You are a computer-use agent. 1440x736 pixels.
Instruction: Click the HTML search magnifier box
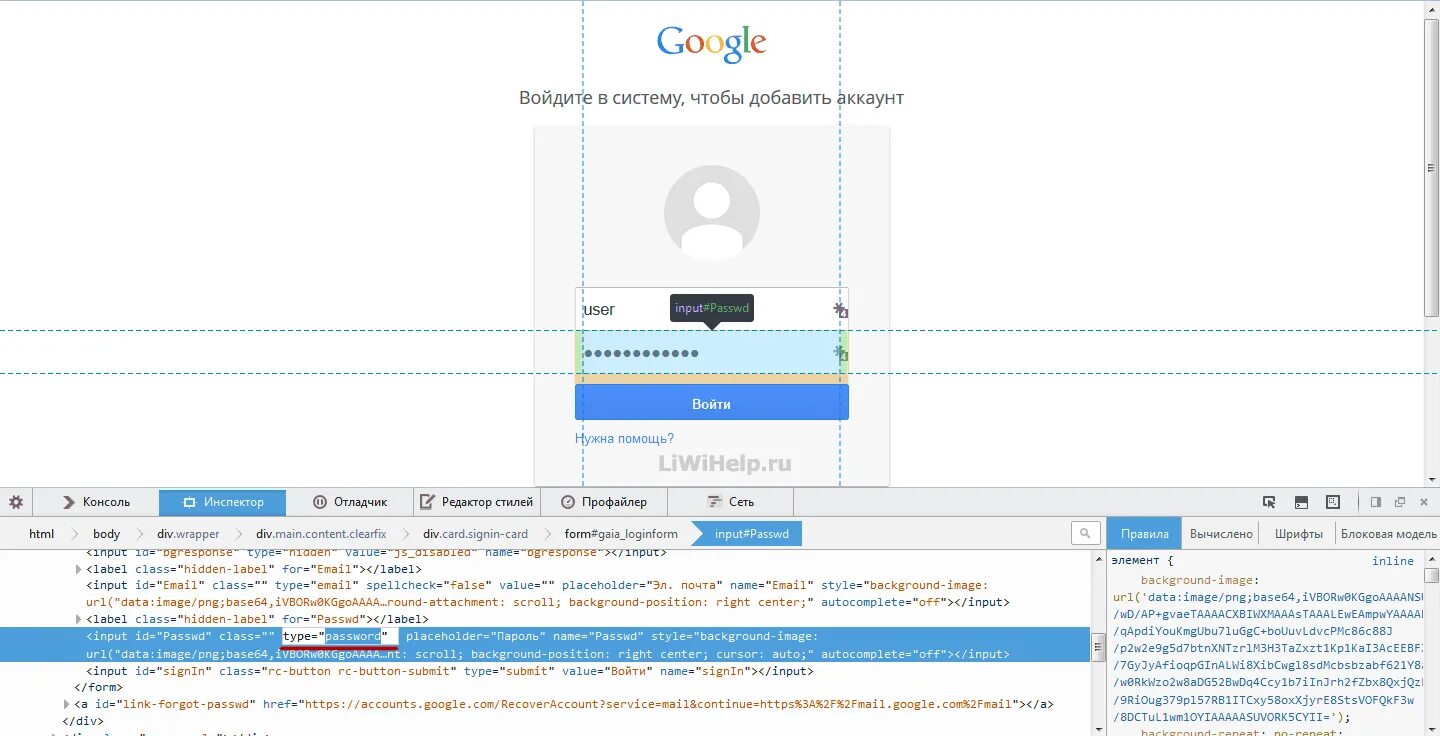tap(1085, 533)
